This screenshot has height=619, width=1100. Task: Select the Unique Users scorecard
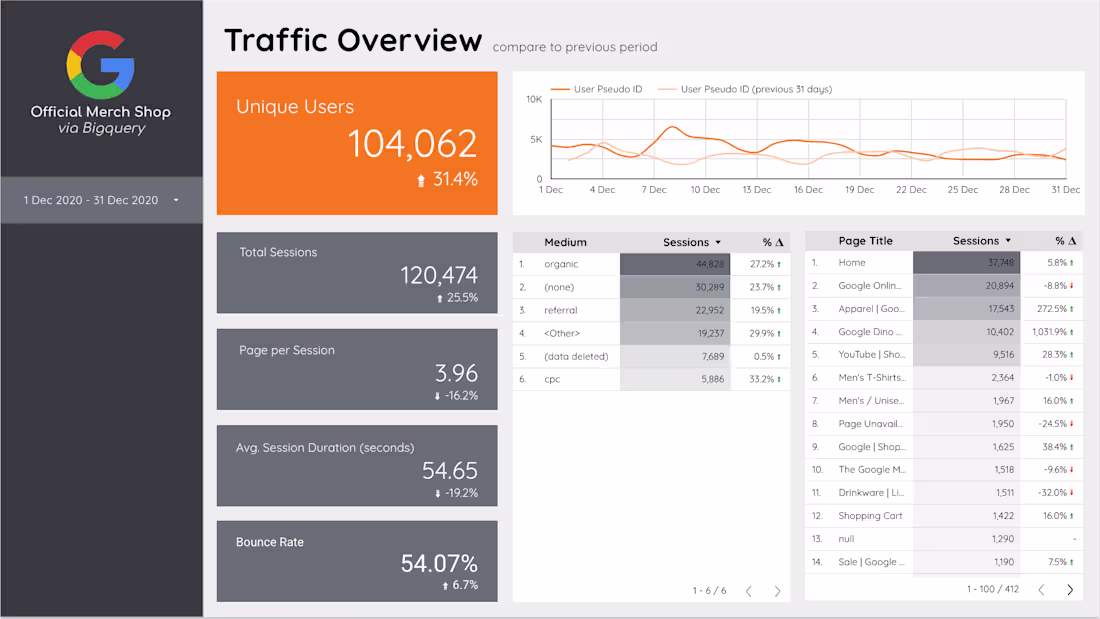point(357,142)
